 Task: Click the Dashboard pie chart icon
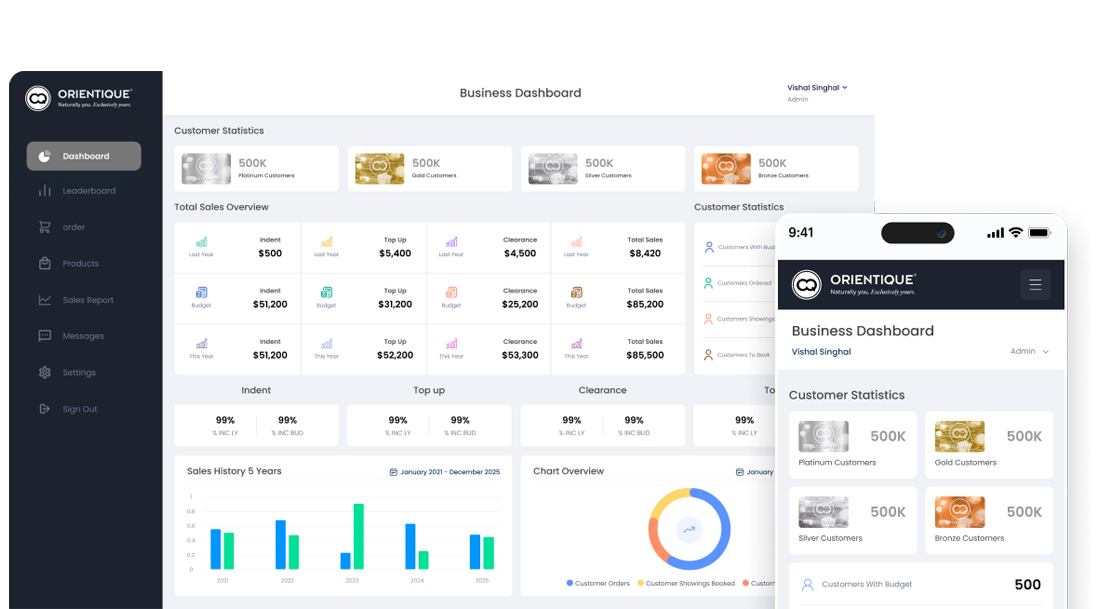click(44, 156)
